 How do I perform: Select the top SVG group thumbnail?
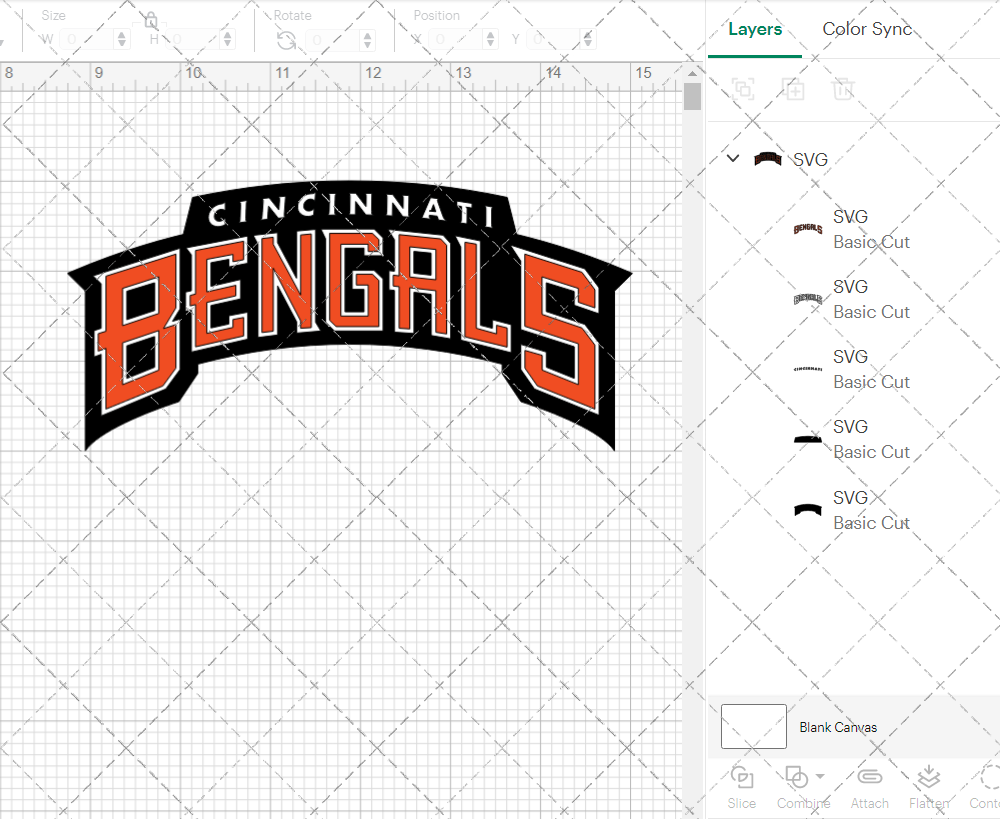point(768,159)
